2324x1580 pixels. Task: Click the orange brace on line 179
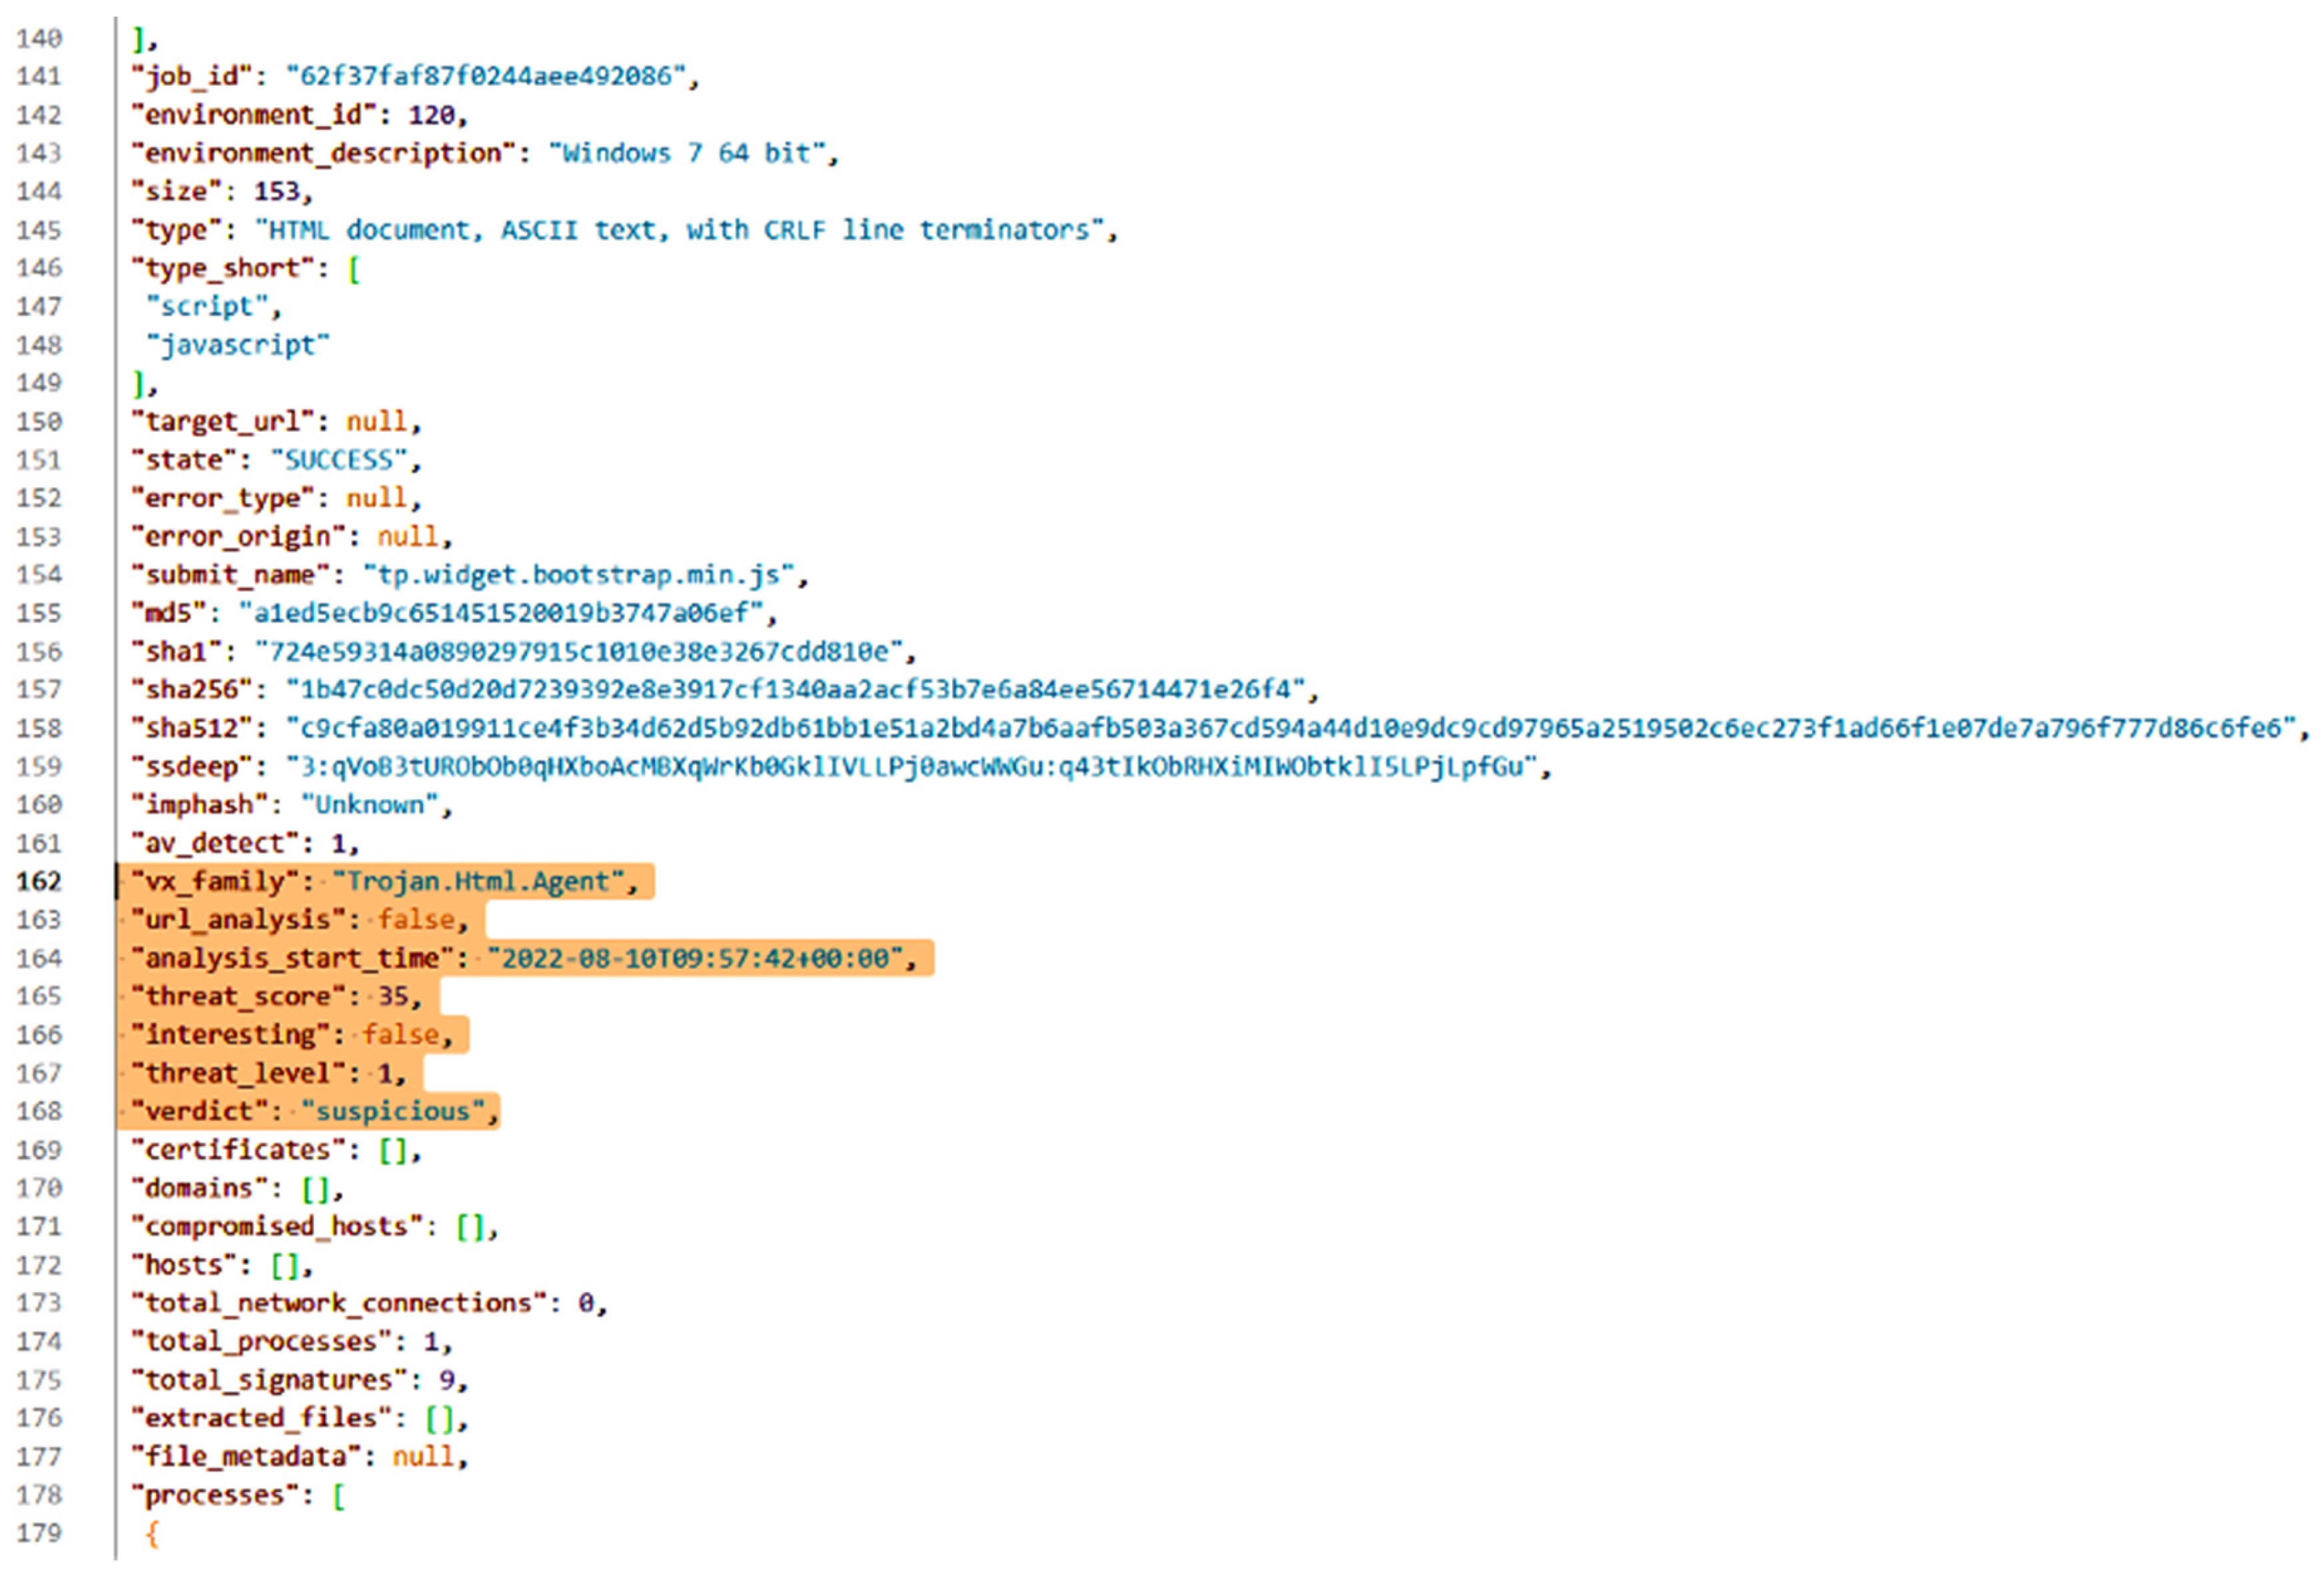[152, 1533]
